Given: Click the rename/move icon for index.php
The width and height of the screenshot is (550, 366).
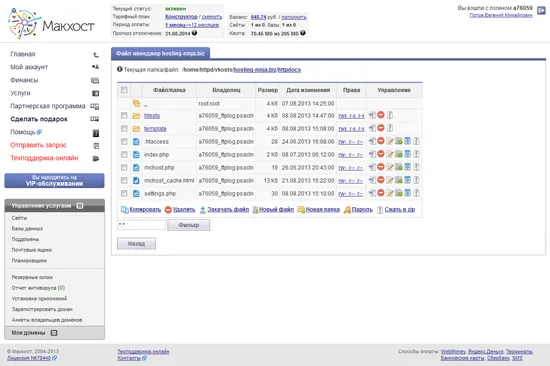Looking at the screenshot, I should [372, 154].
